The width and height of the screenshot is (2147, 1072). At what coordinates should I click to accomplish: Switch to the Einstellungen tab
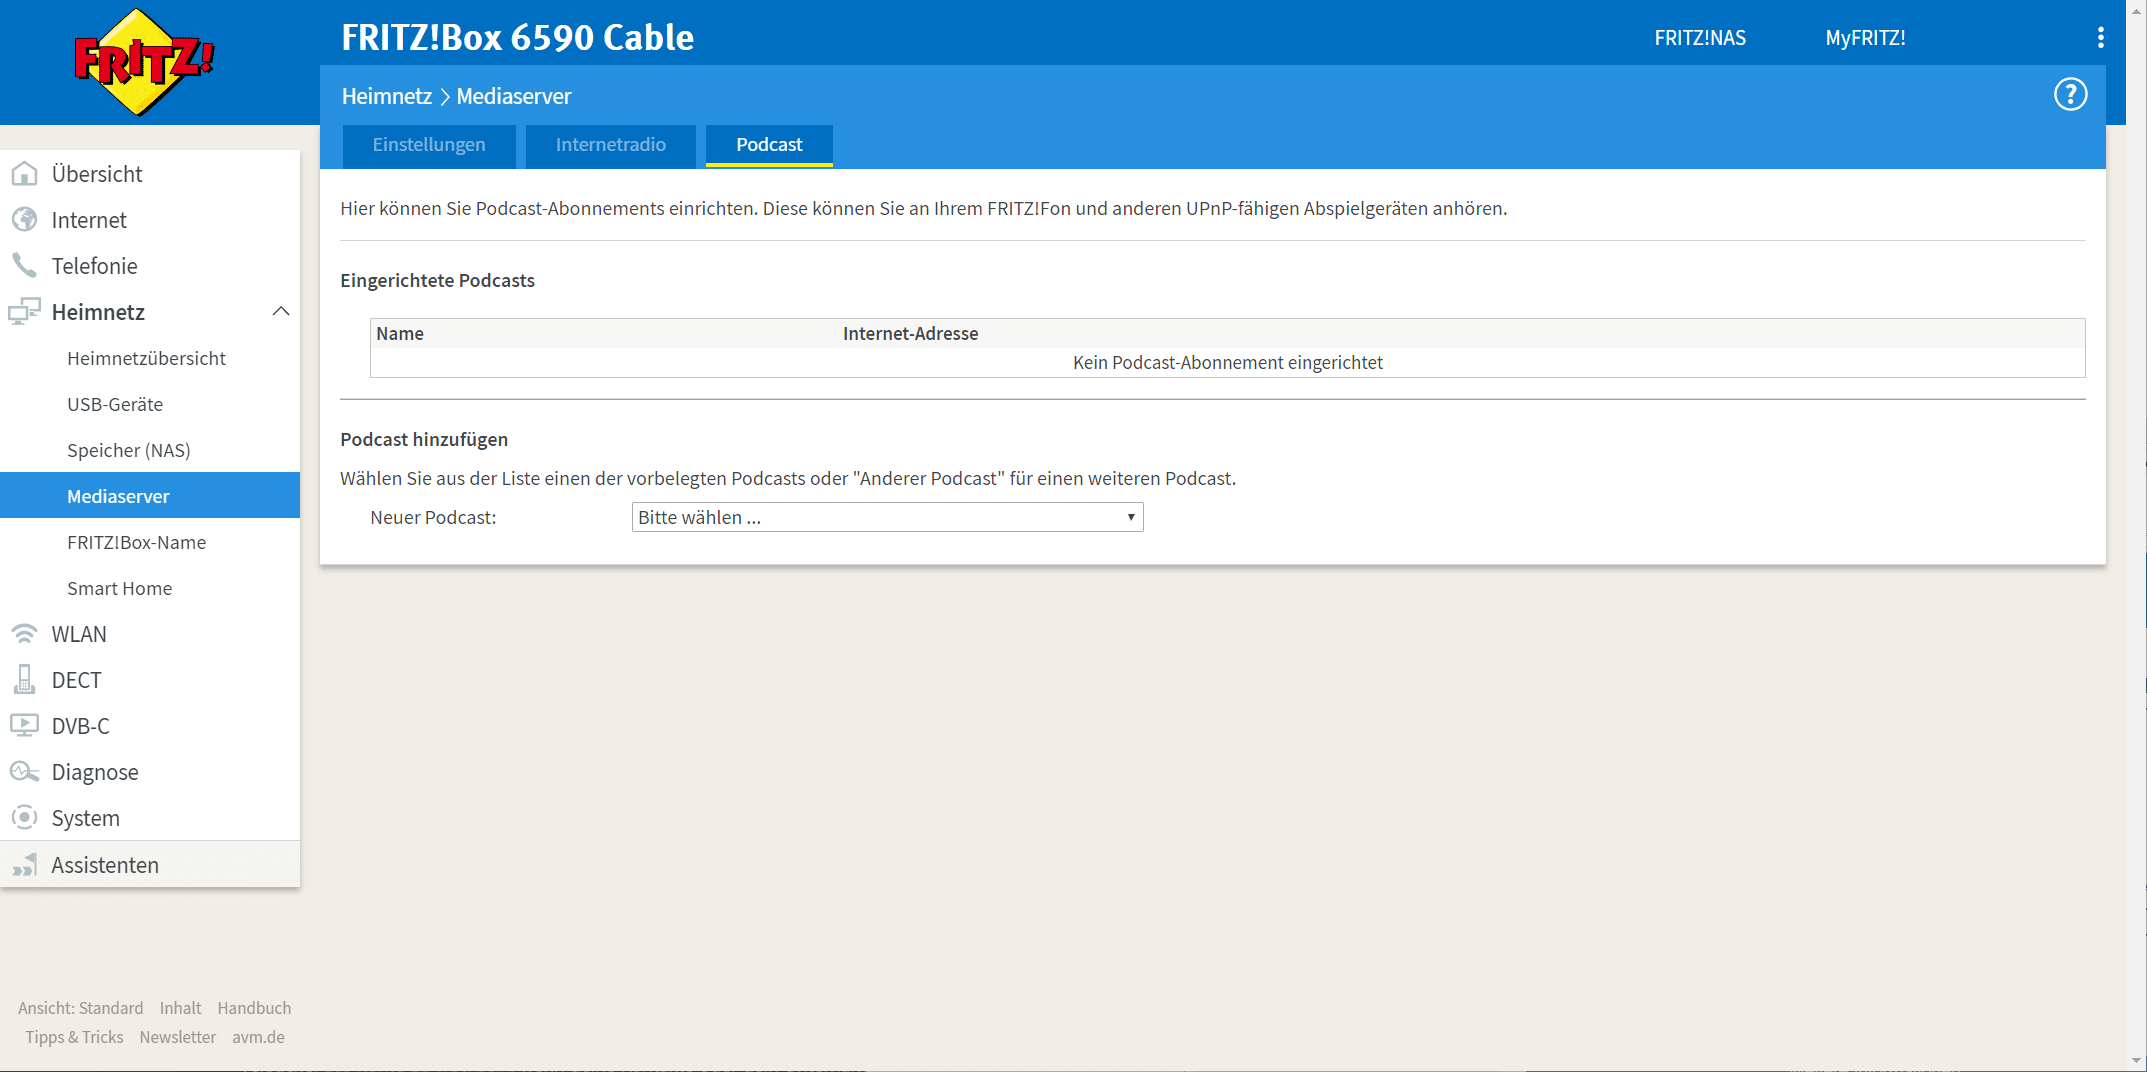pos(429,145)
